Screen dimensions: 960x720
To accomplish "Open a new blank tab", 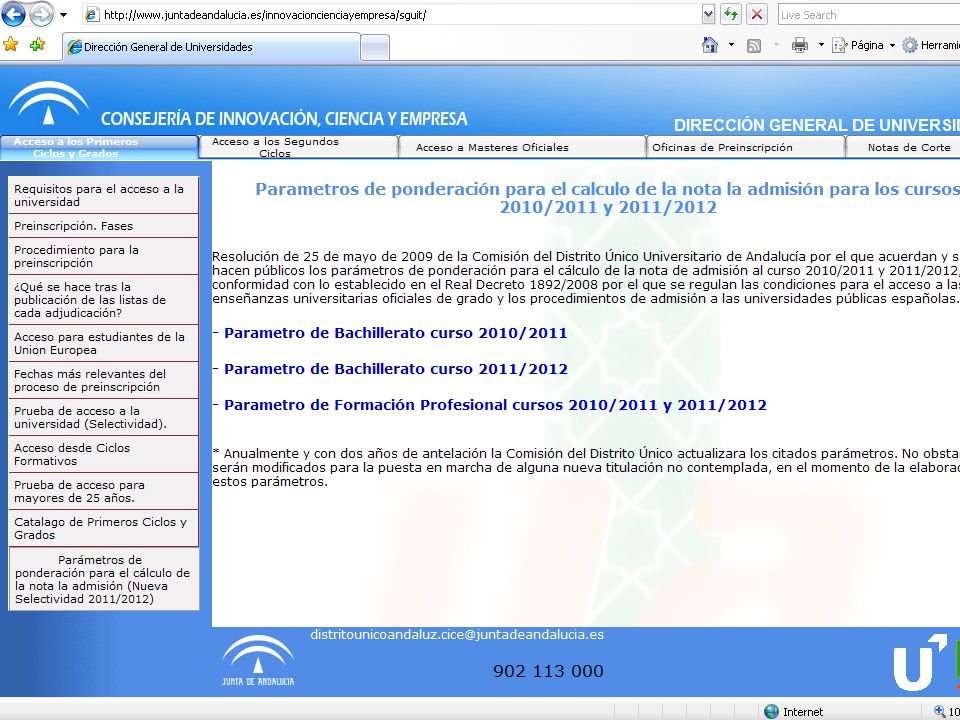I will click(x=375, y=48).
